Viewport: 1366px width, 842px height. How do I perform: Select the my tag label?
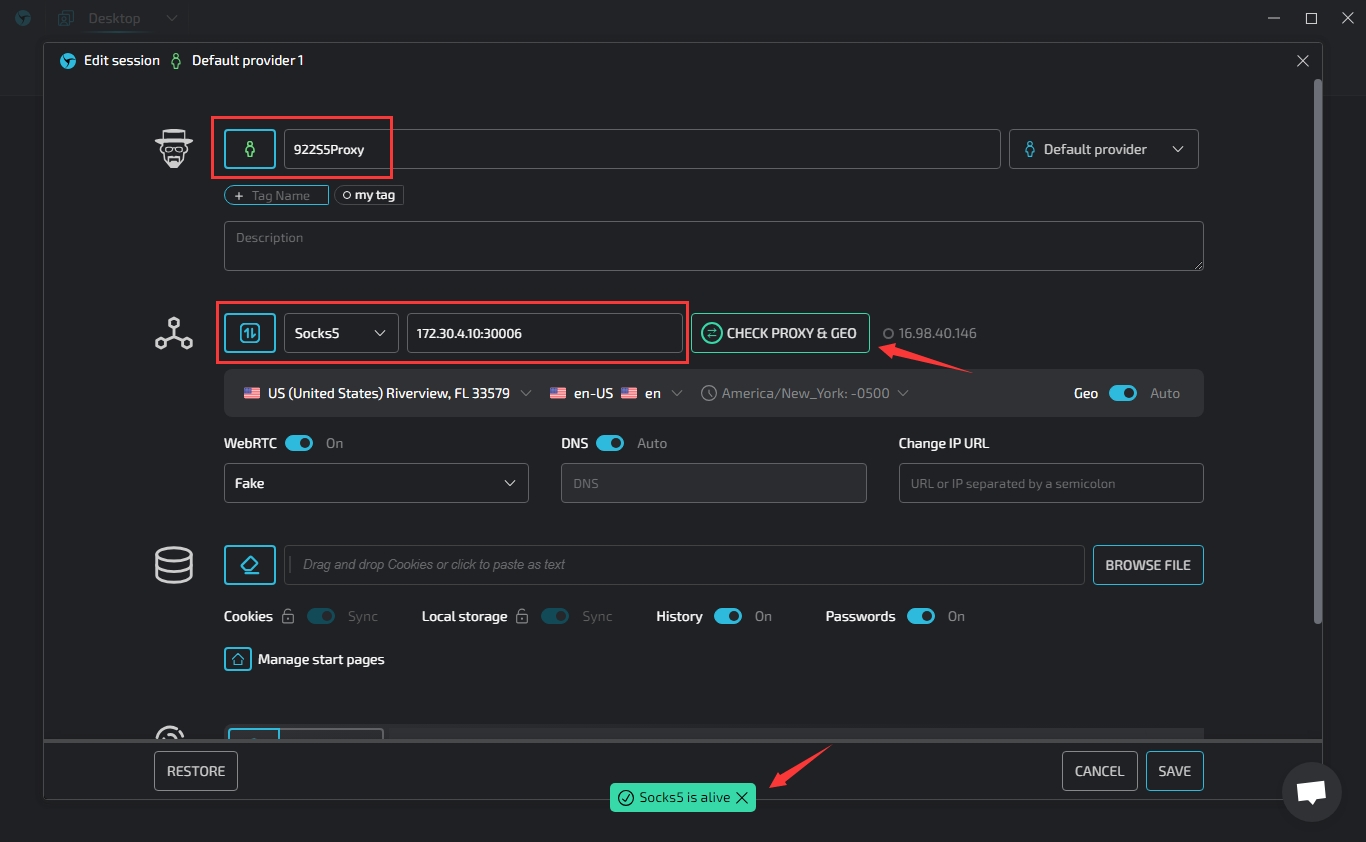point(369,195)
